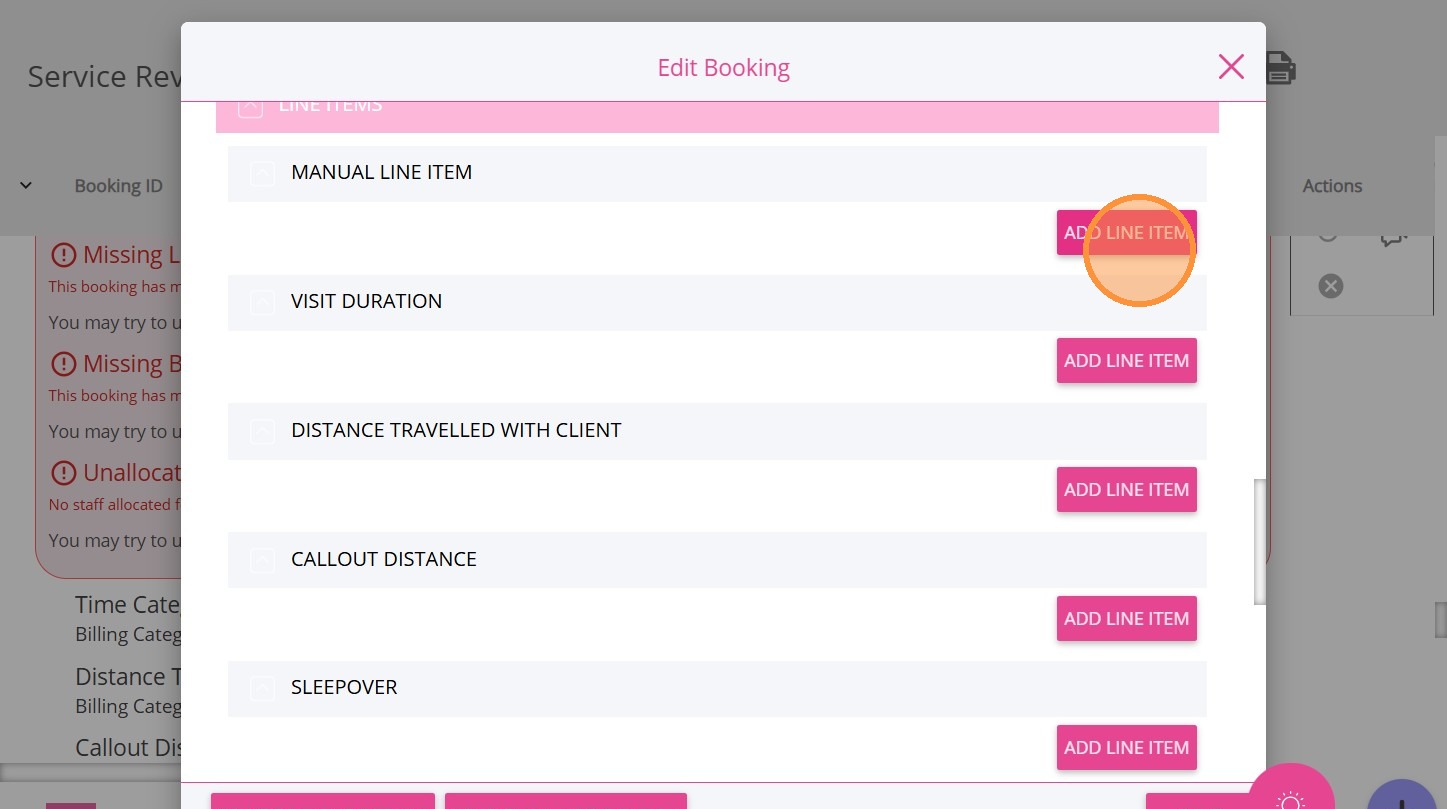
Task: Click the printer icon
Action: click(1281, 68)
